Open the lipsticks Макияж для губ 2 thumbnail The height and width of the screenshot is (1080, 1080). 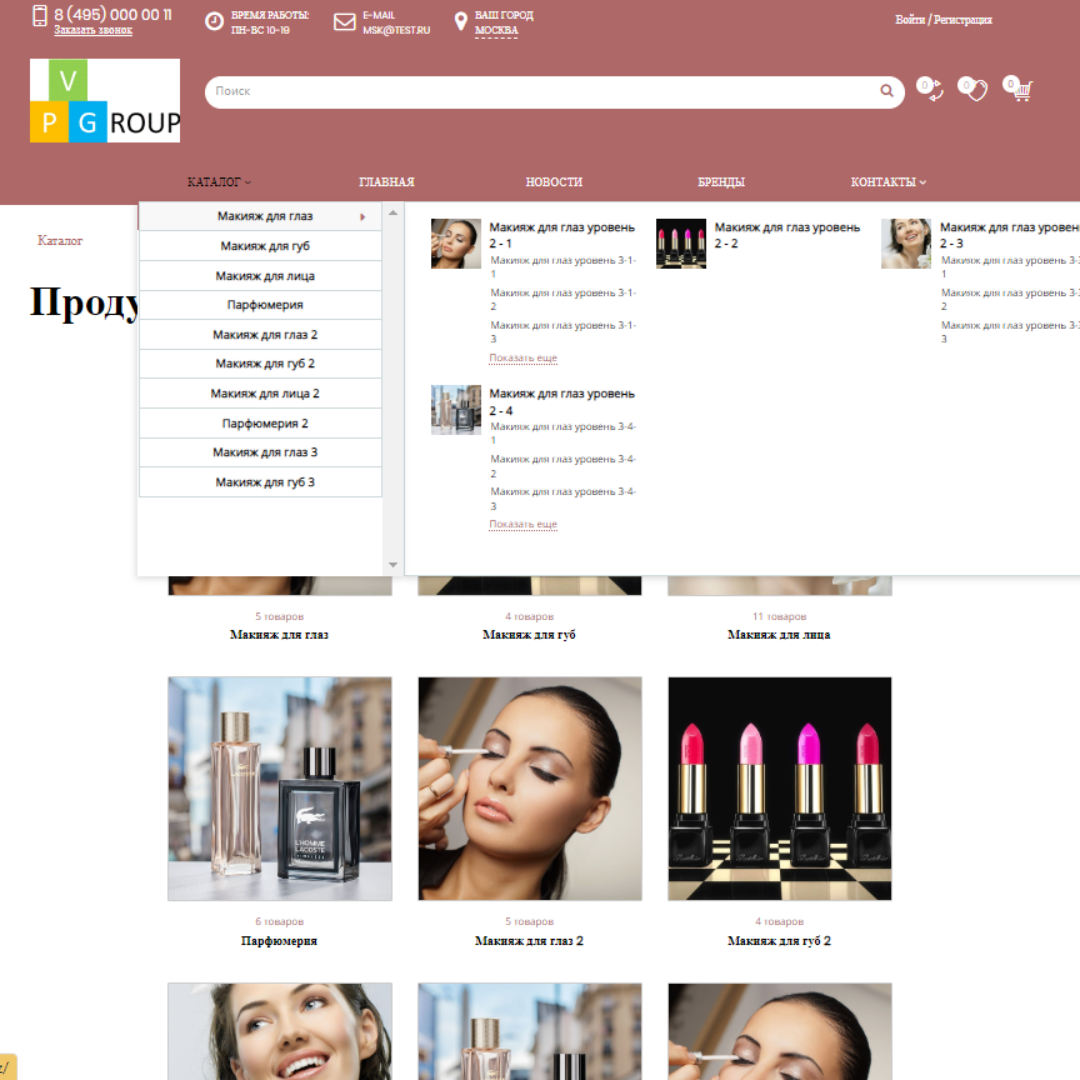tap(779, 788)
